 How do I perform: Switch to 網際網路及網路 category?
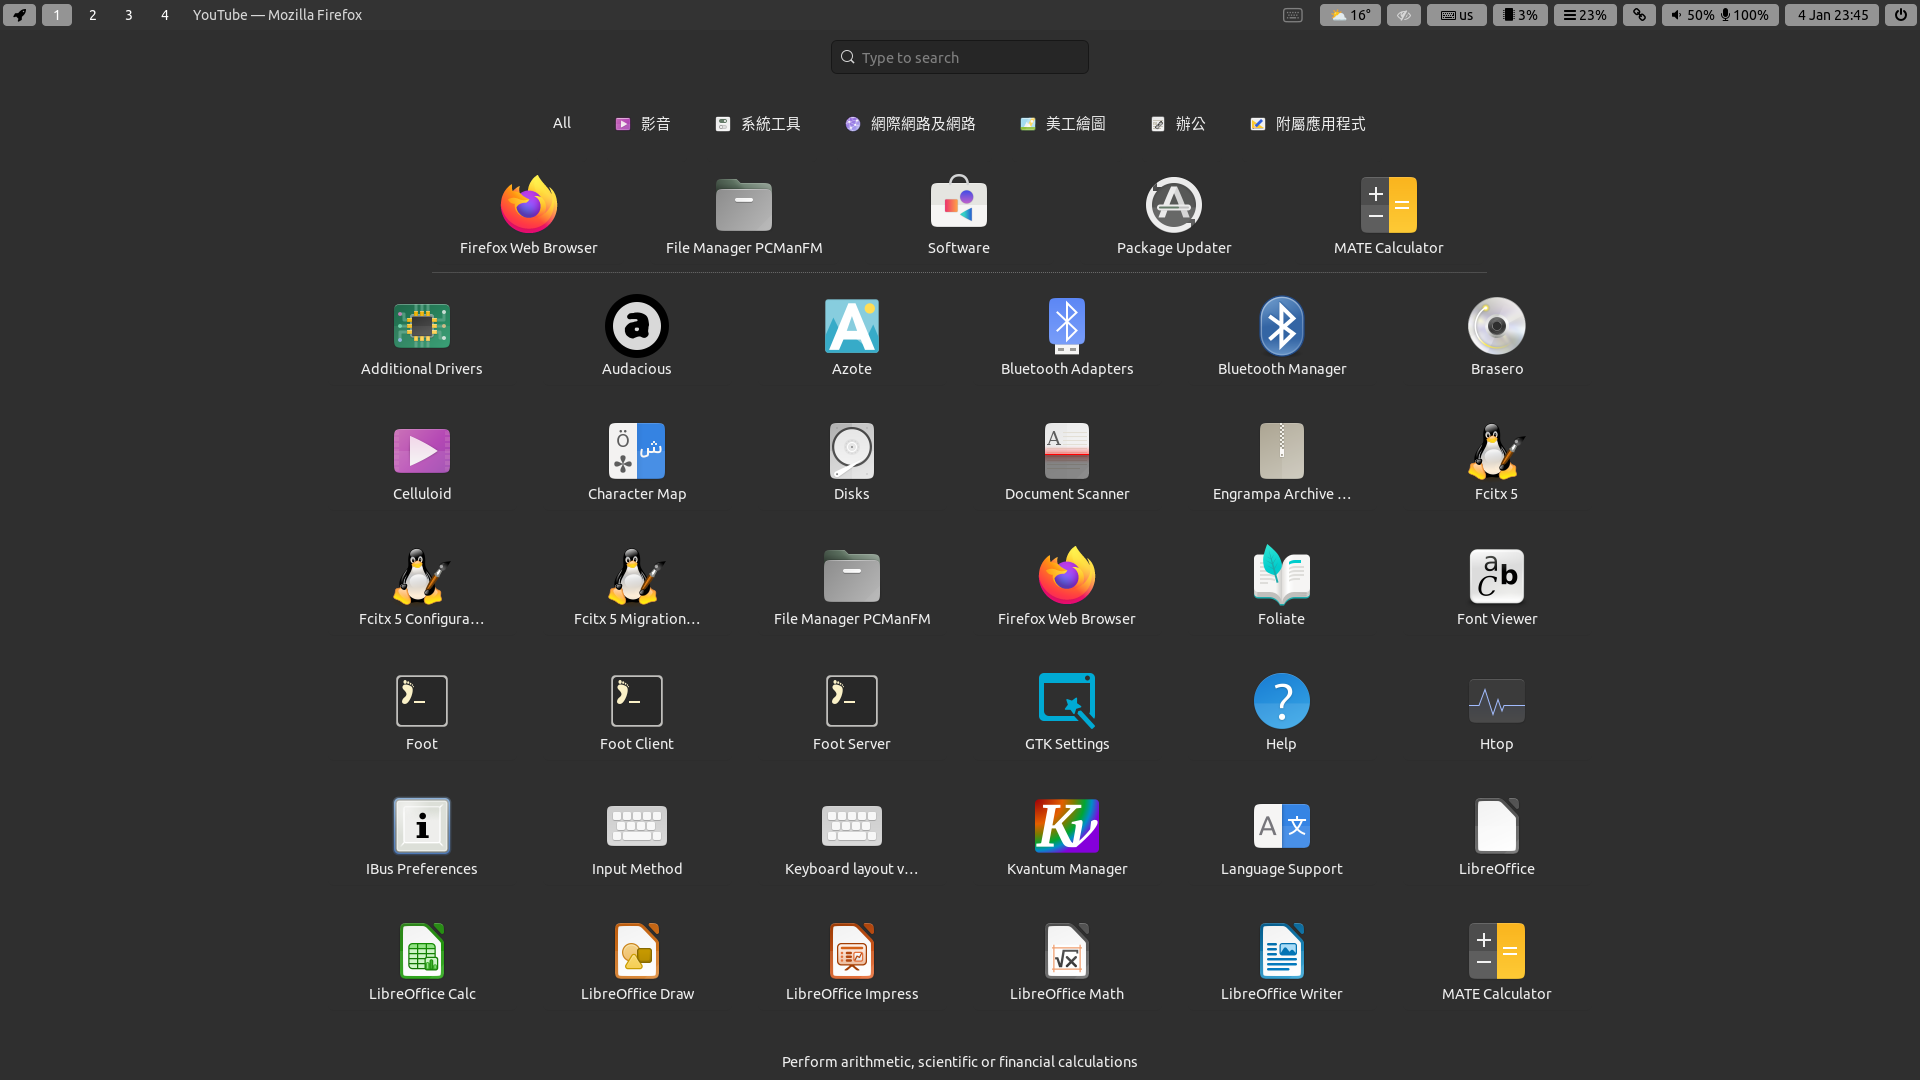(910, 124)
